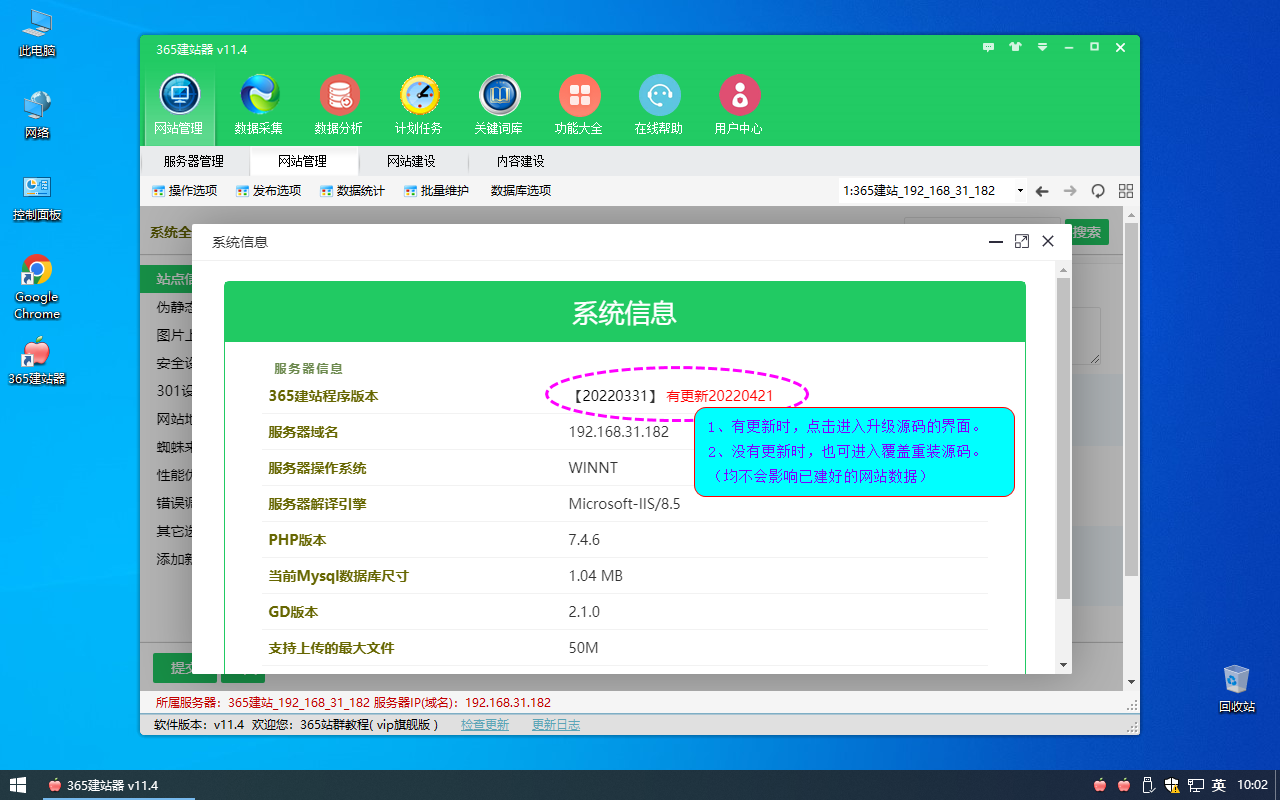Click the dialog scrollbar down arrow
The height and width of the screenshot is (800, 1280).
pos(1063,665)
